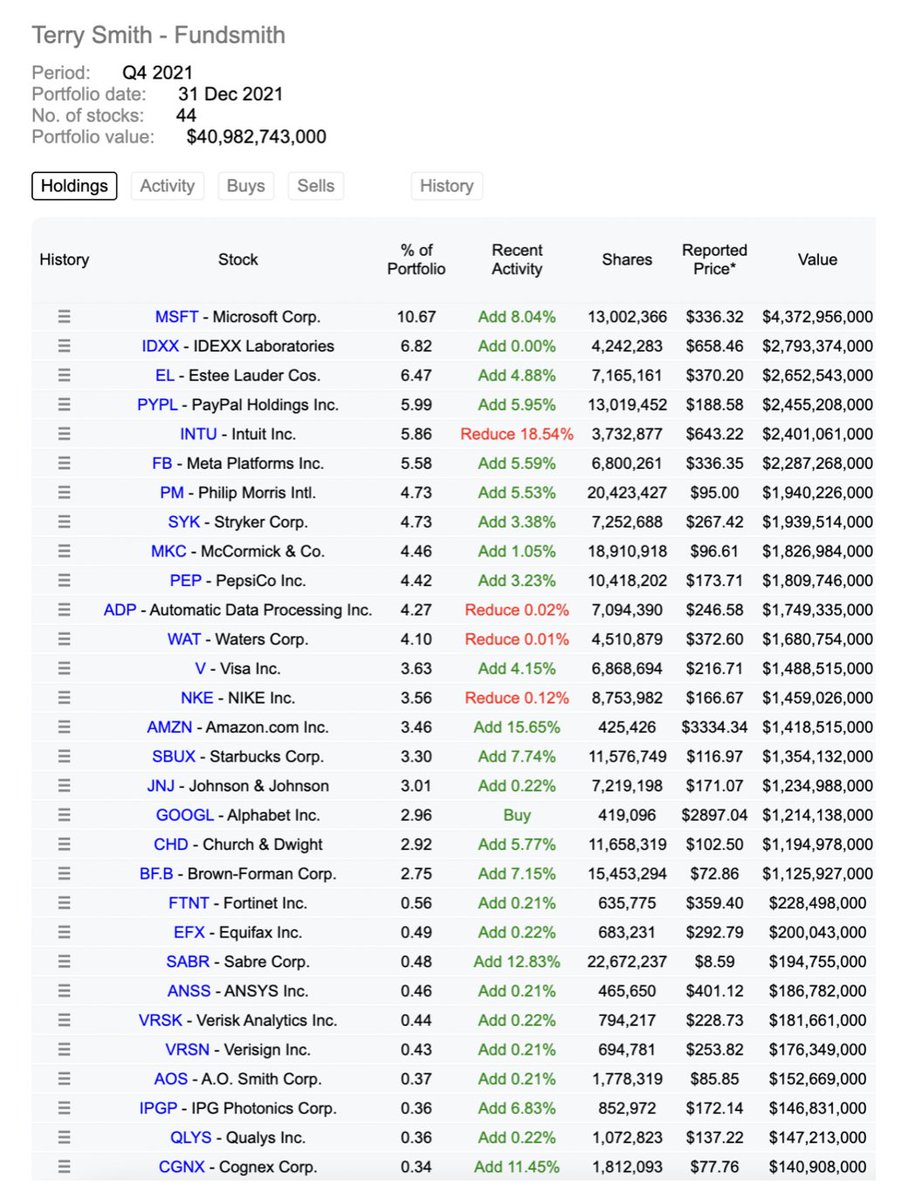The height and width of the screenshot is (1200, 922).
Task: Open history icon for Johnson & Johnson row
Action: click(x=64, y=786)
